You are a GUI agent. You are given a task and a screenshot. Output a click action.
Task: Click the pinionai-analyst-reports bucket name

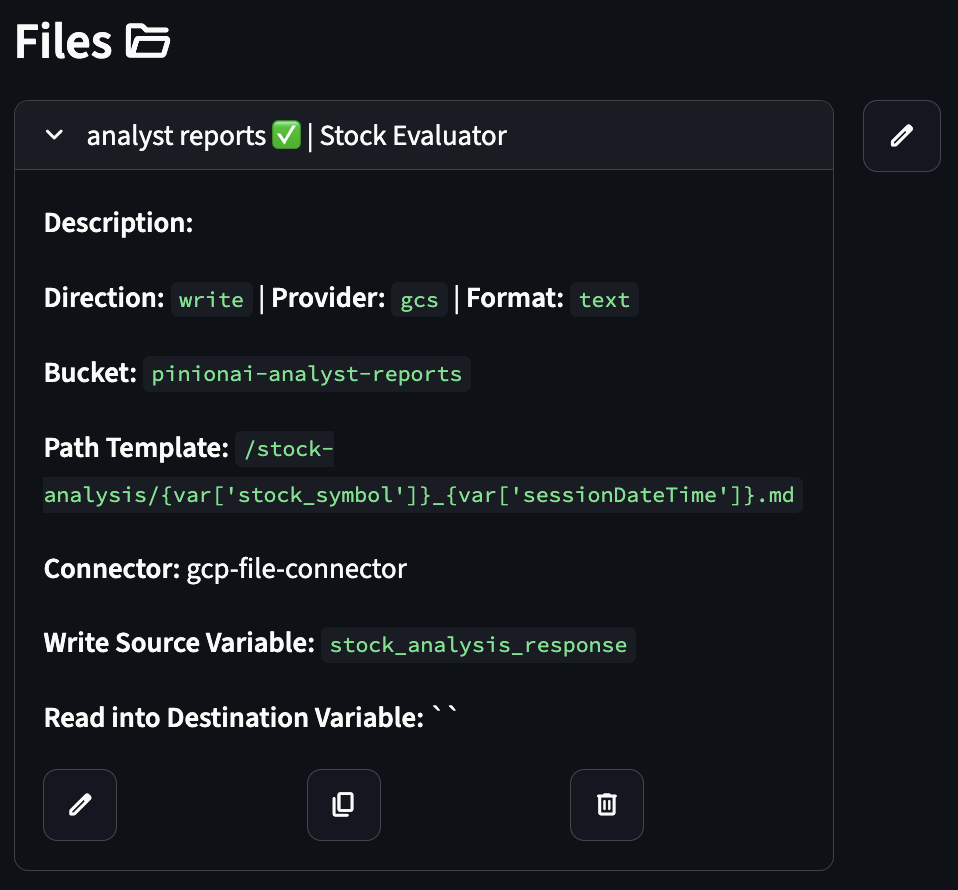click(x=306, y=374)
